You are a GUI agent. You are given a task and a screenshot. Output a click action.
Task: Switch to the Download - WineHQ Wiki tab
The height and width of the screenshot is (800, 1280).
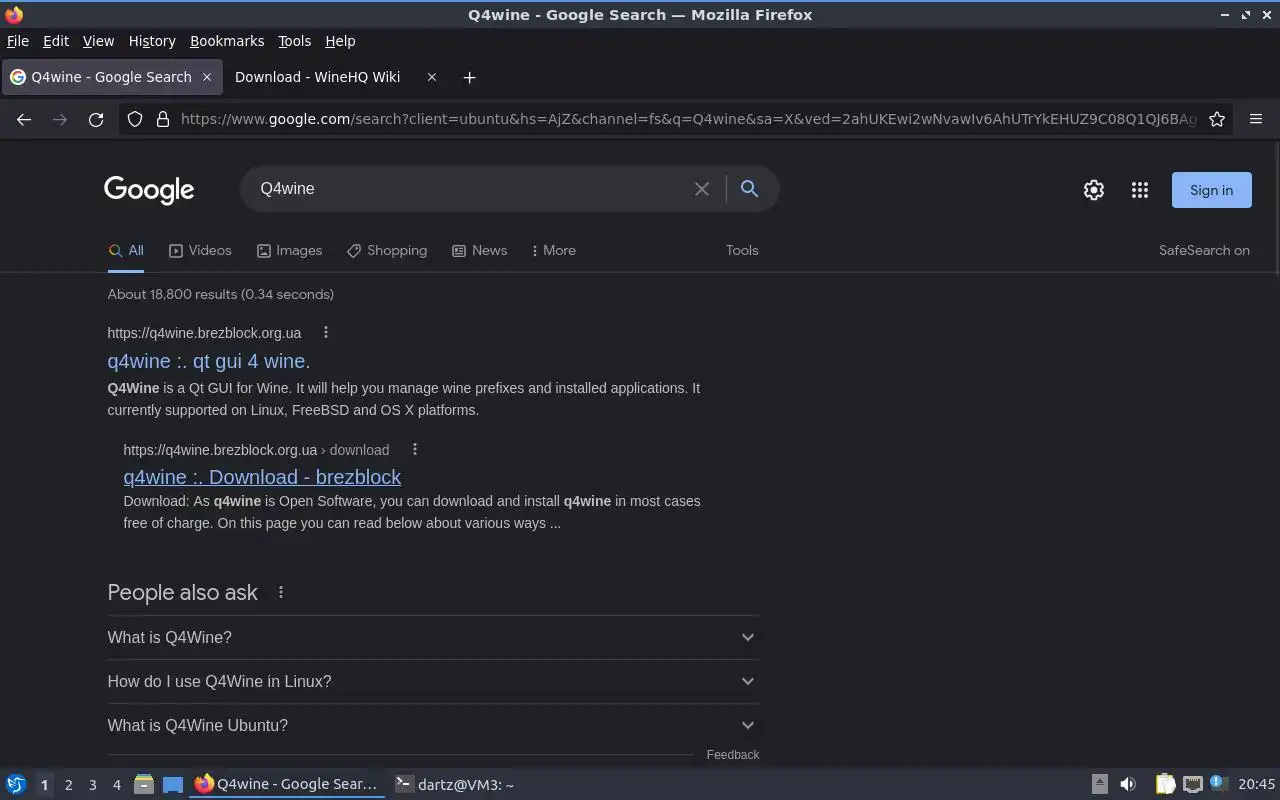318,77
